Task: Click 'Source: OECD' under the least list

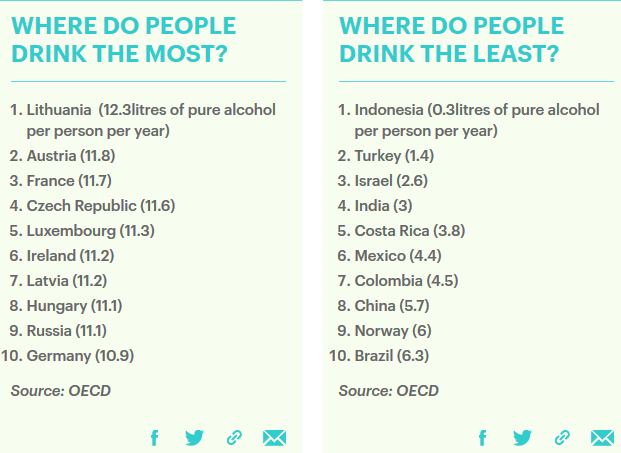Action: pyautogui.click(x=388, y=390)
